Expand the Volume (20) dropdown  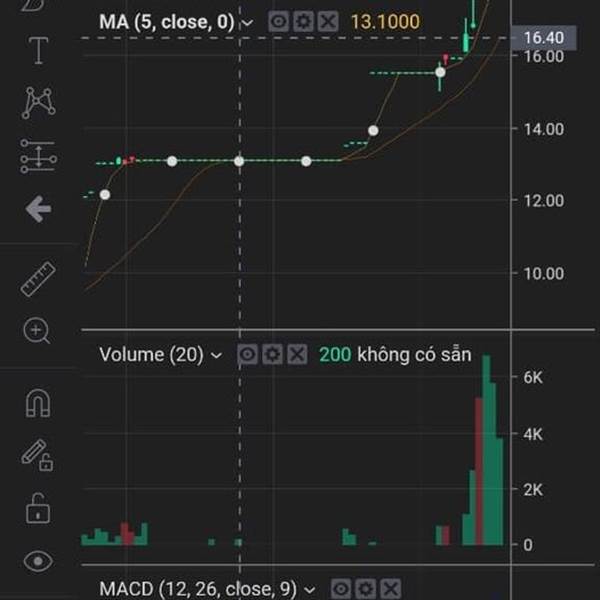[x=217, y=356]
